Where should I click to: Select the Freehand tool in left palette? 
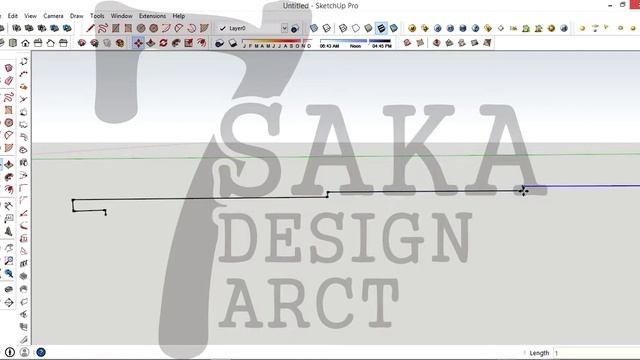tap(9, 97)
